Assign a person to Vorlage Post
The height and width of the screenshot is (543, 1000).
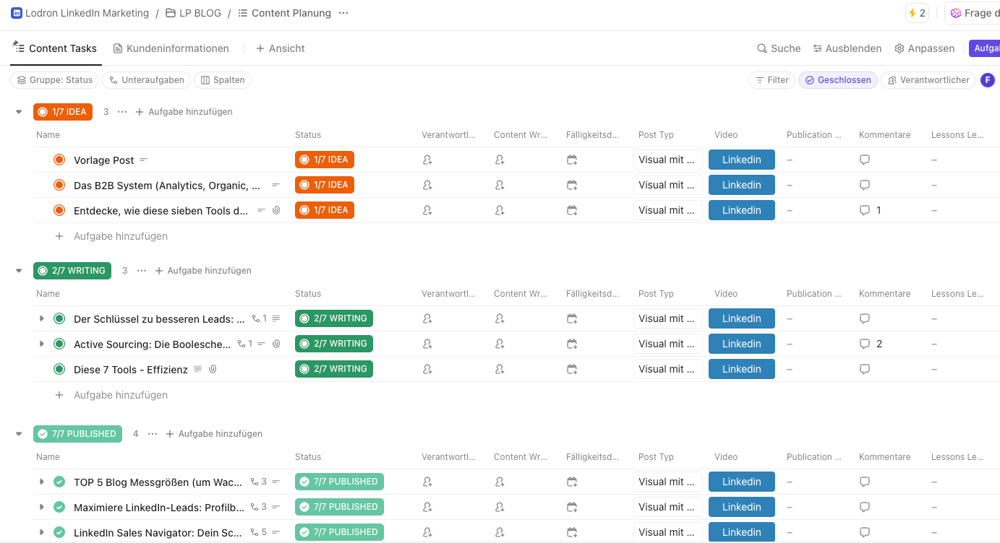coord(427,160)
